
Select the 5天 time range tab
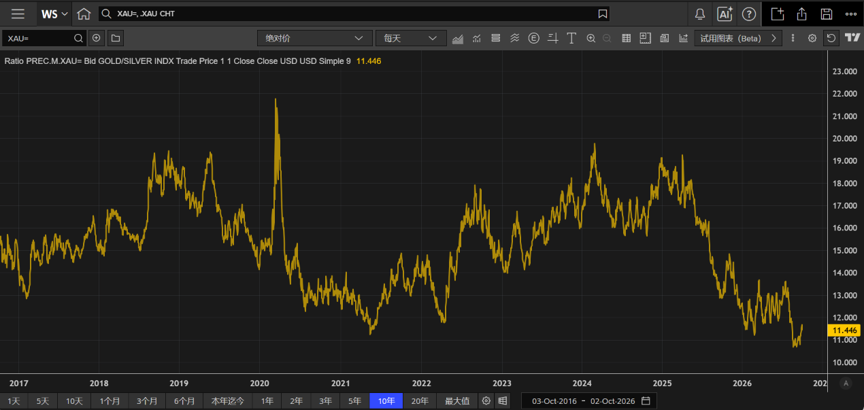[42, 401]
